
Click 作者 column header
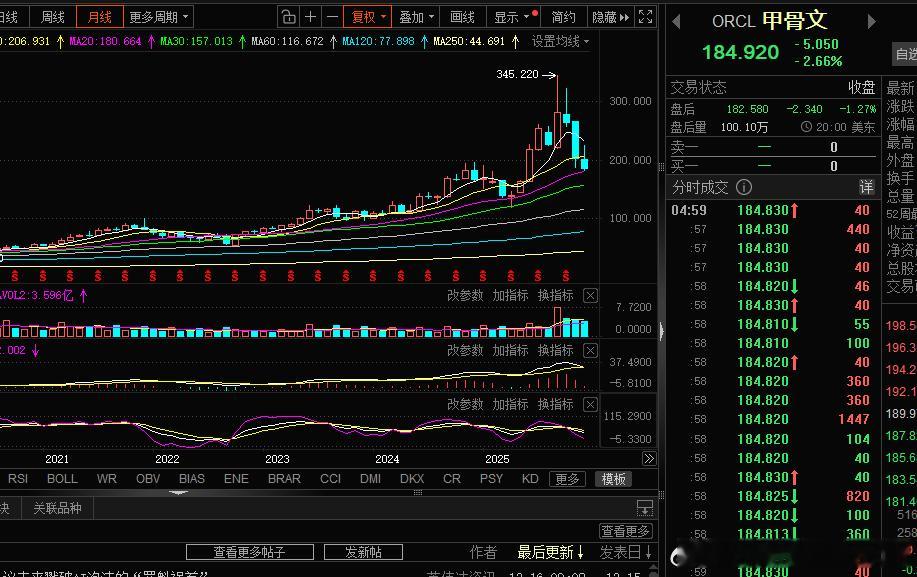point(483,552)
